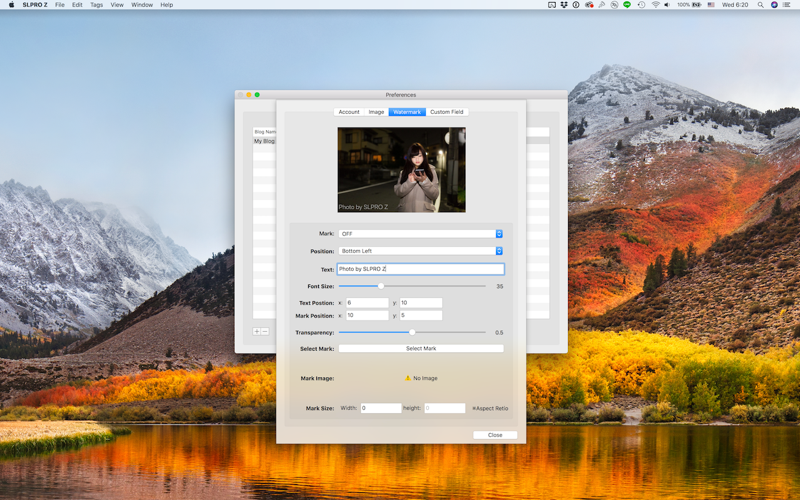Open the Edit menu
Image resolution: width=800 pixels, height=500 pixels.
click(x=77, y=5)
